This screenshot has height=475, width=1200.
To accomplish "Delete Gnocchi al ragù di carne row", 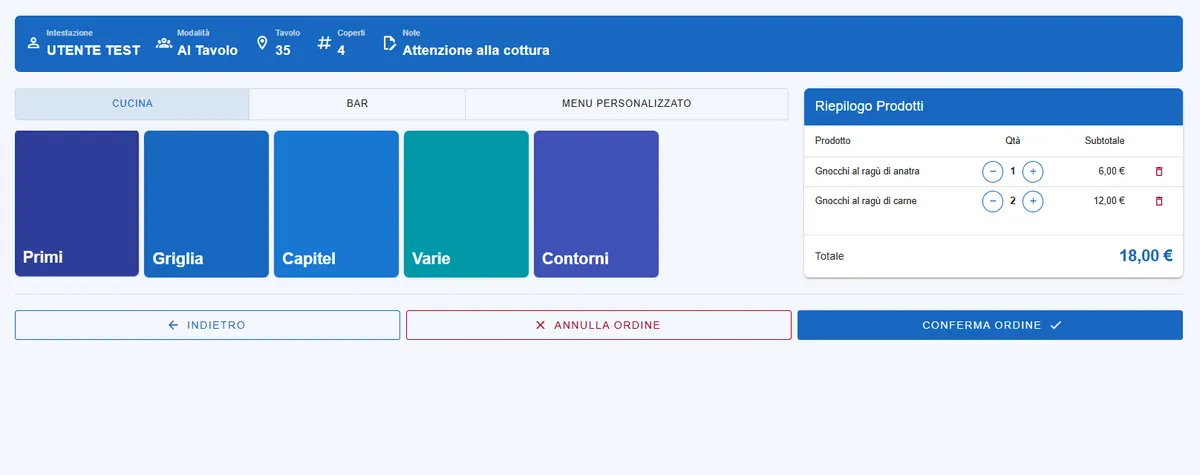I will [x=1159, y=201].
